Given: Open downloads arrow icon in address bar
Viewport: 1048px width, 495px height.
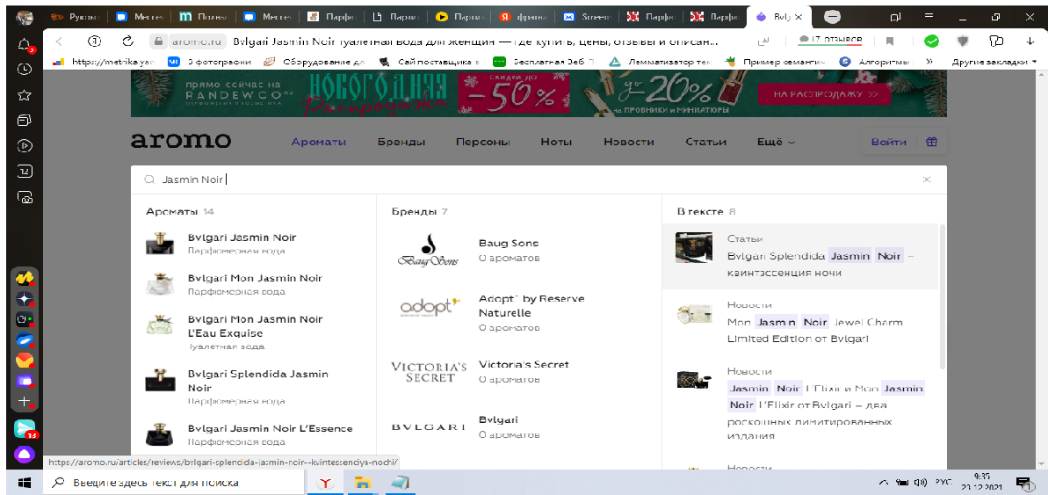Looking at the screenshot, I should (x=1030, y=41).
